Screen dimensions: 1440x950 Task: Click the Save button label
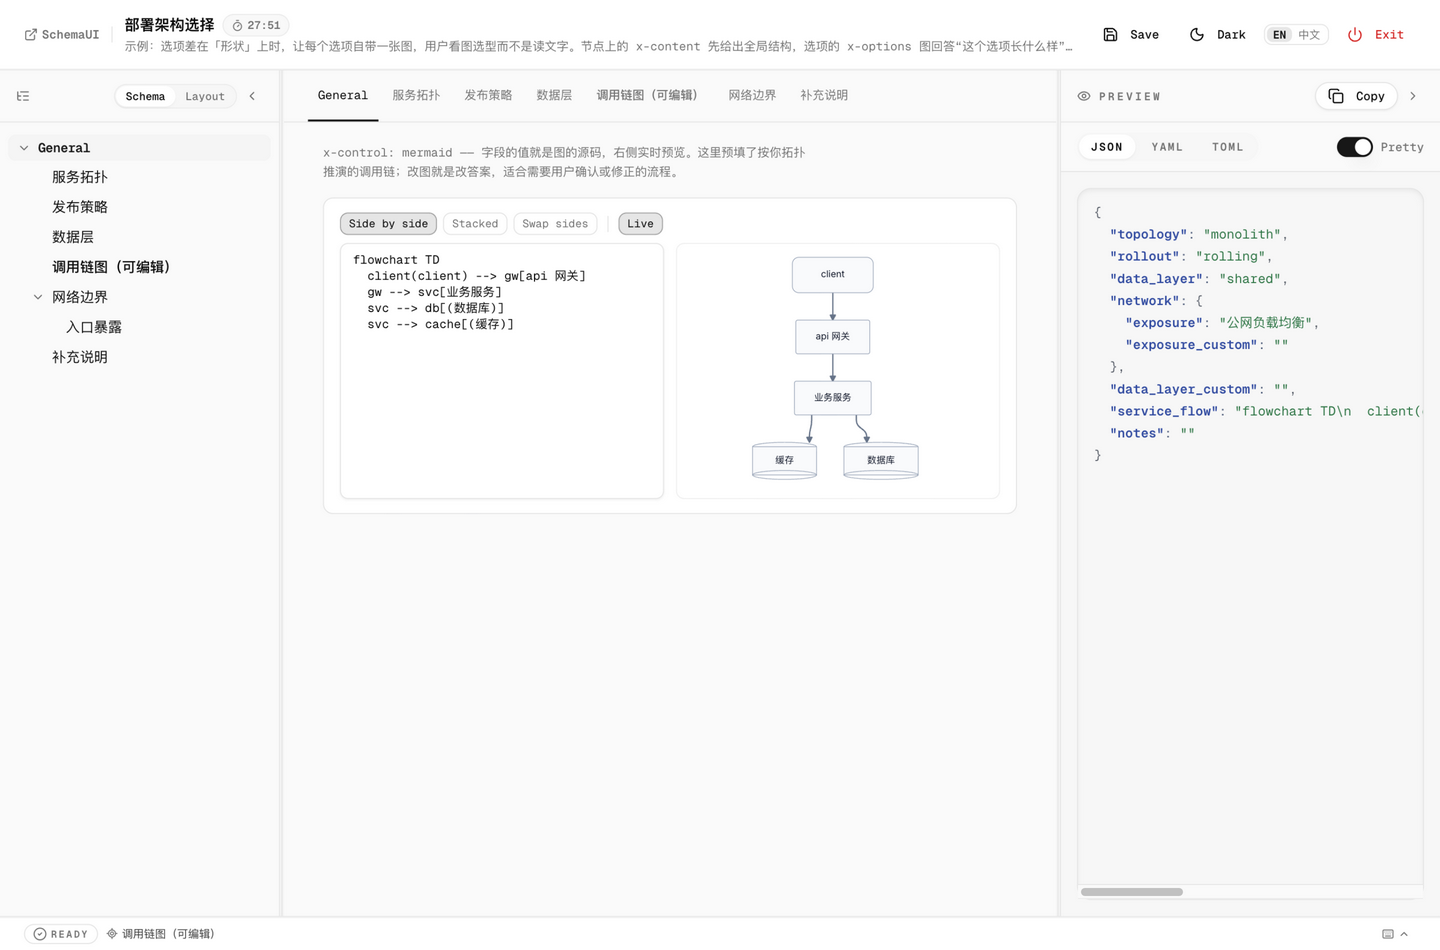(1145, 35)
